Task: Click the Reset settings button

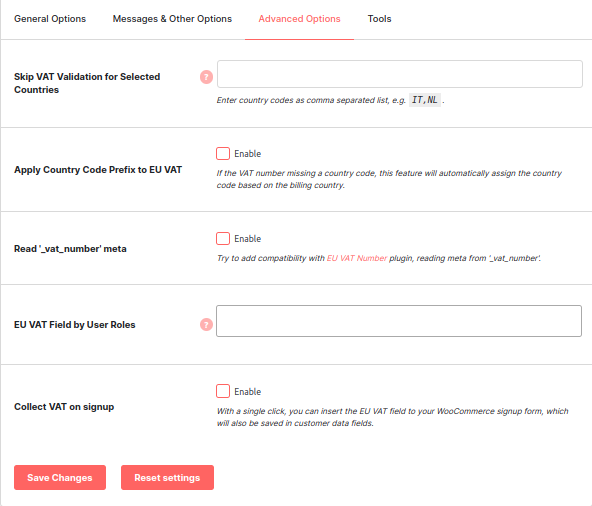Action: pyautogui.click(x=167, y=478)
